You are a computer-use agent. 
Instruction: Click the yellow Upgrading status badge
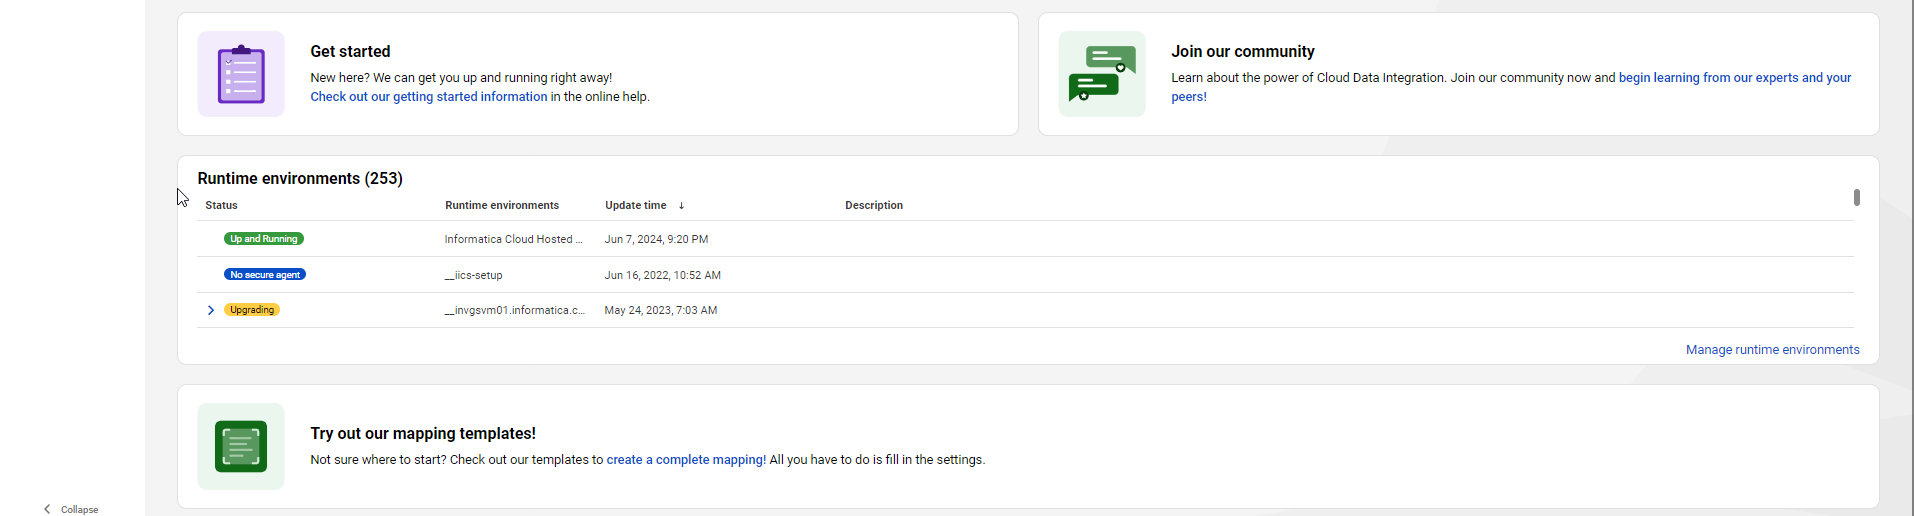[252, 310]
